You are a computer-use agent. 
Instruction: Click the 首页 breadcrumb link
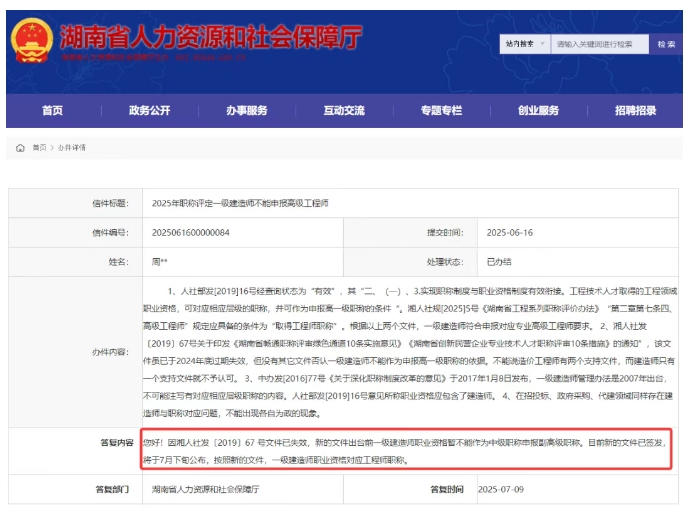[x=39, y=147]
